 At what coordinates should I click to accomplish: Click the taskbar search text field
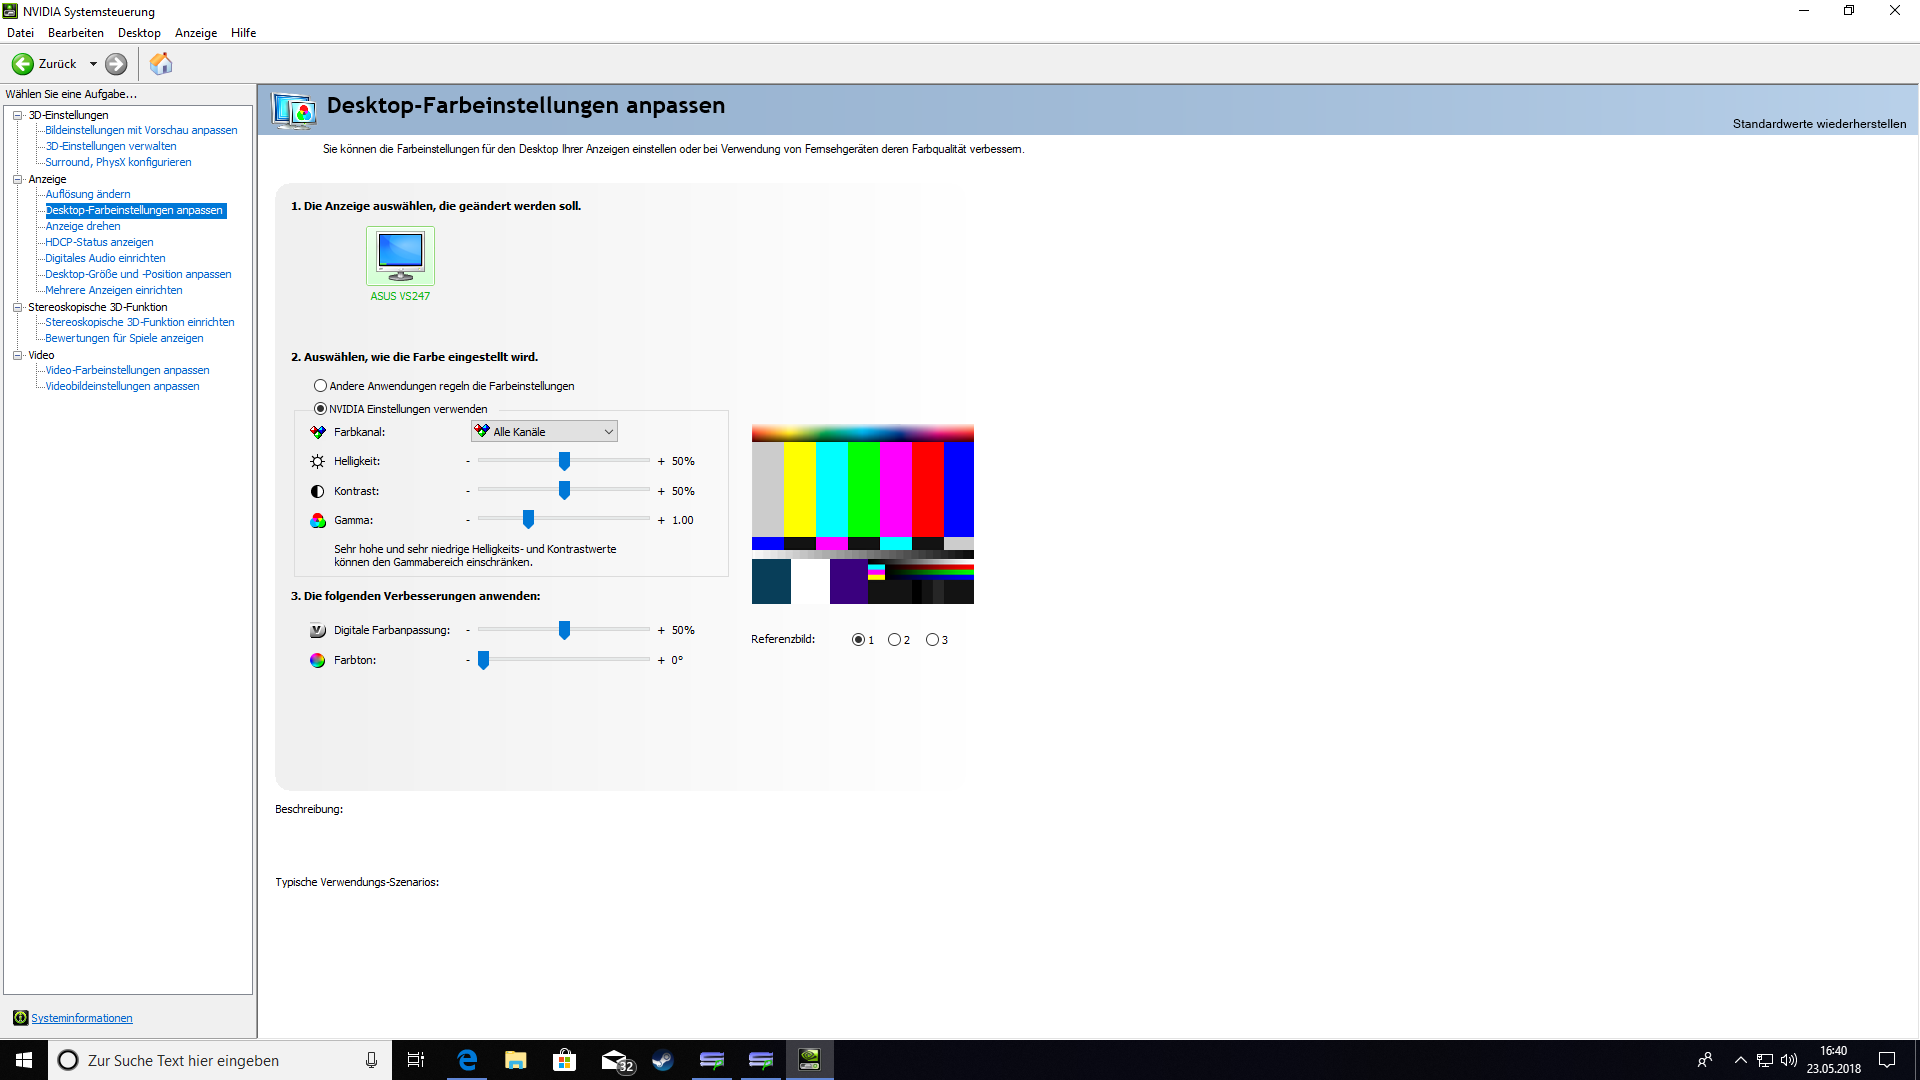(x=220, y=1060)
